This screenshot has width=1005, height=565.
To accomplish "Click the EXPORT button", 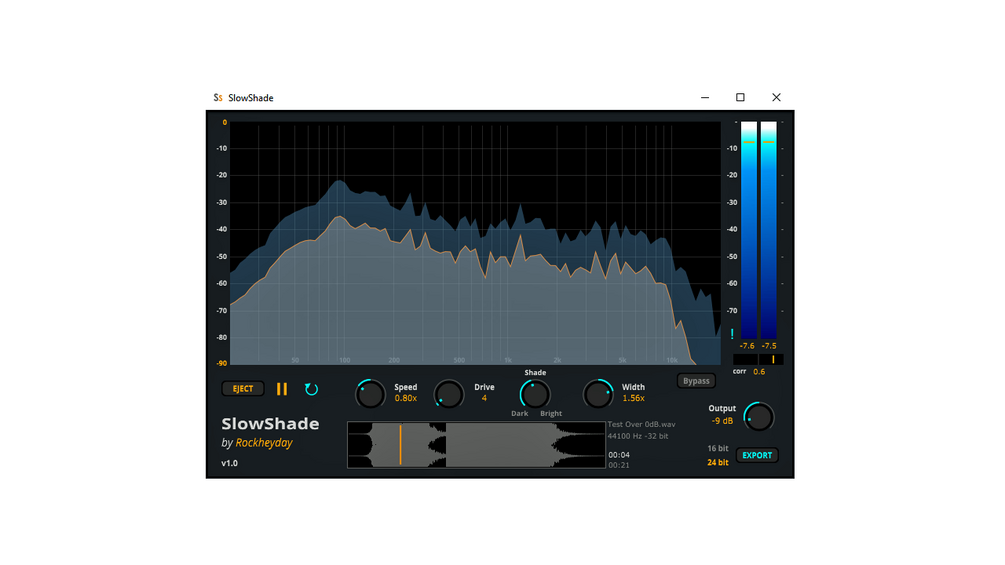I will click(x=757, y=455).
